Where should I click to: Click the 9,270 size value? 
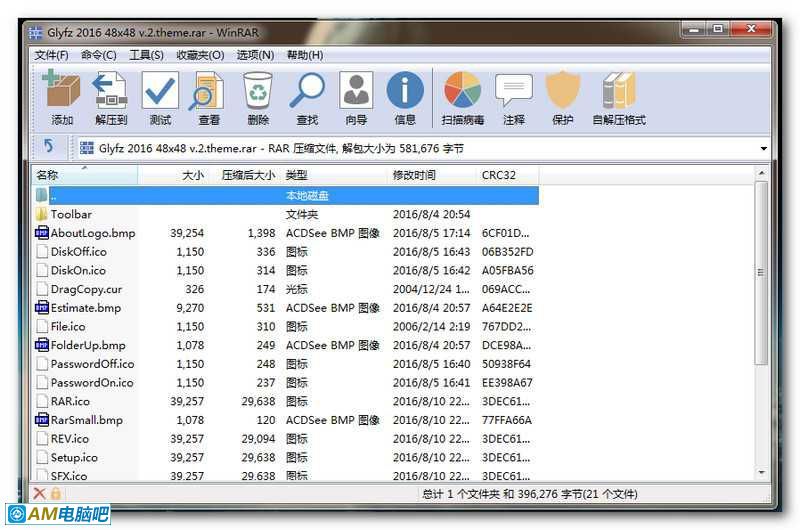[190, 308]
